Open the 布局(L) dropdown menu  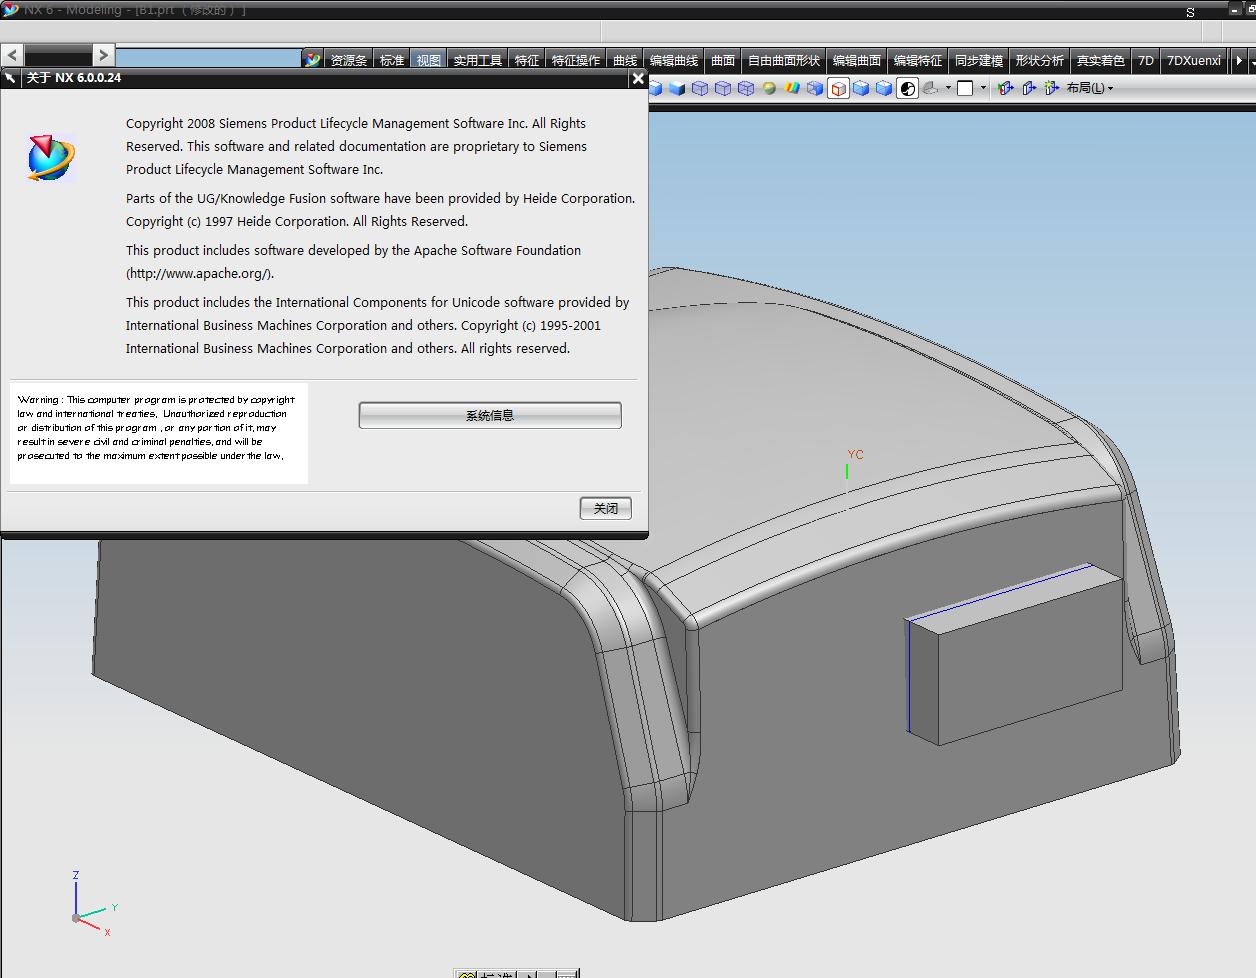coord(1090,88)
